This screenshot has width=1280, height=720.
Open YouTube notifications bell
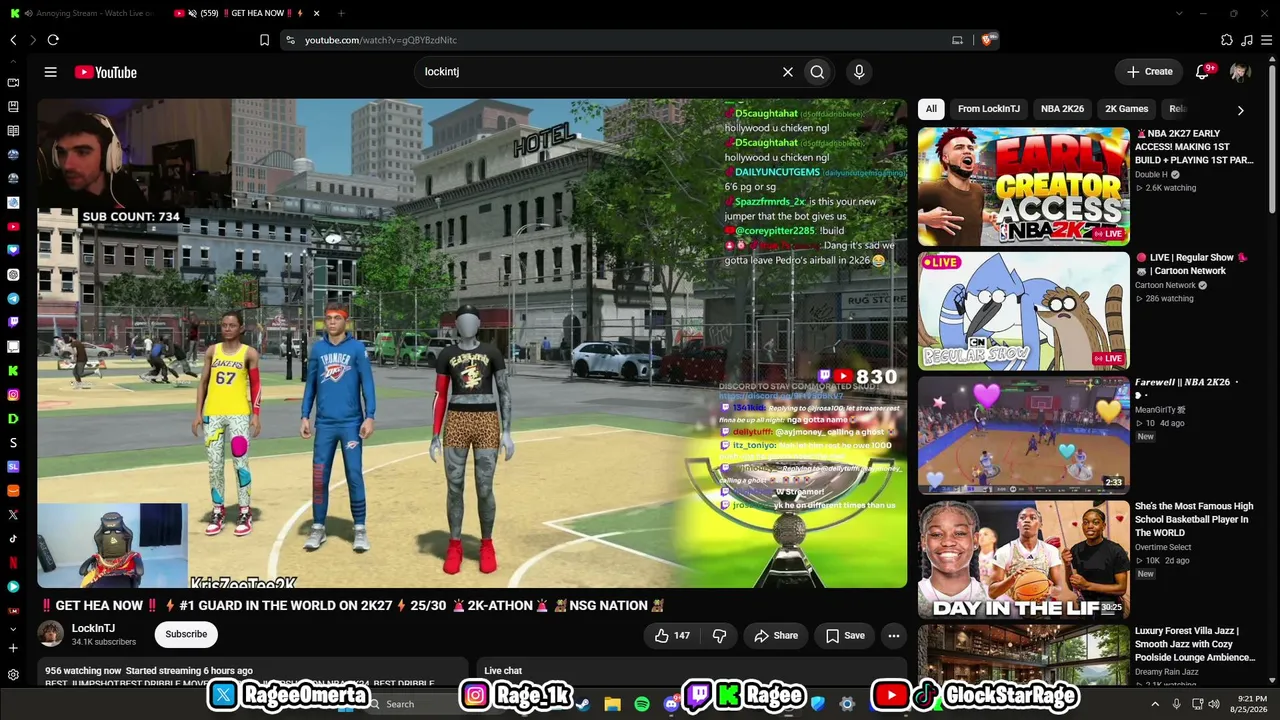coord(1203,72)
